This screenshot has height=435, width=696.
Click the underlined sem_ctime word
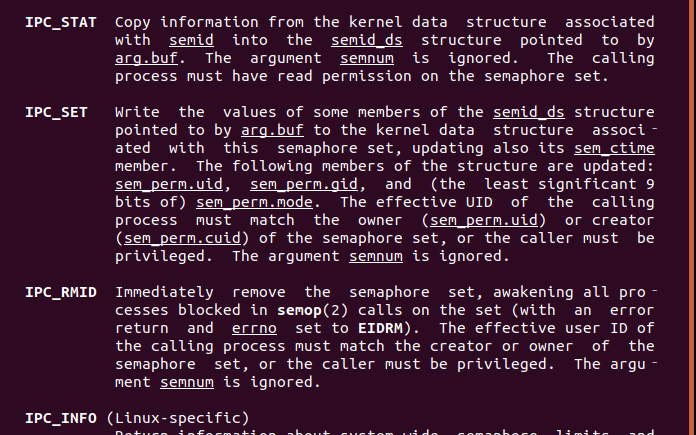pos(614,148)
